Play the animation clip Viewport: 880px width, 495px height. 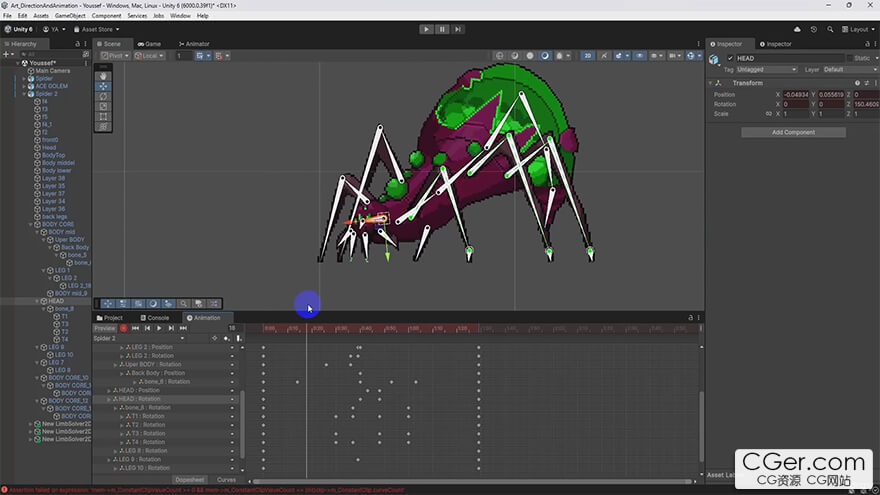click(159, 328)
